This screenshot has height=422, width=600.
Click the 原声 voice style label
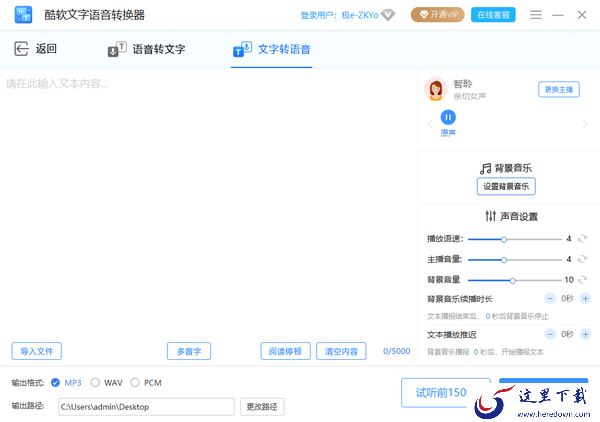click(448, 133)
